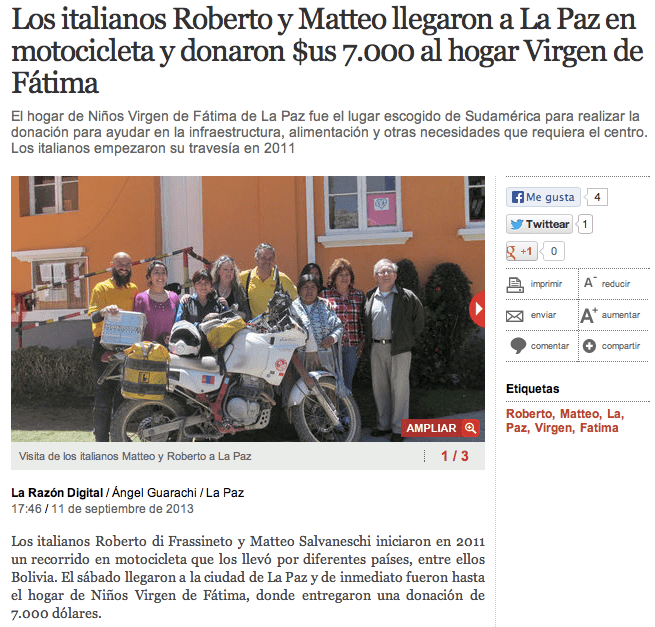Go to next photo with red arrow
Viewport: 655px width, 627px height.
pyautogui.click(x=478, y=309)
